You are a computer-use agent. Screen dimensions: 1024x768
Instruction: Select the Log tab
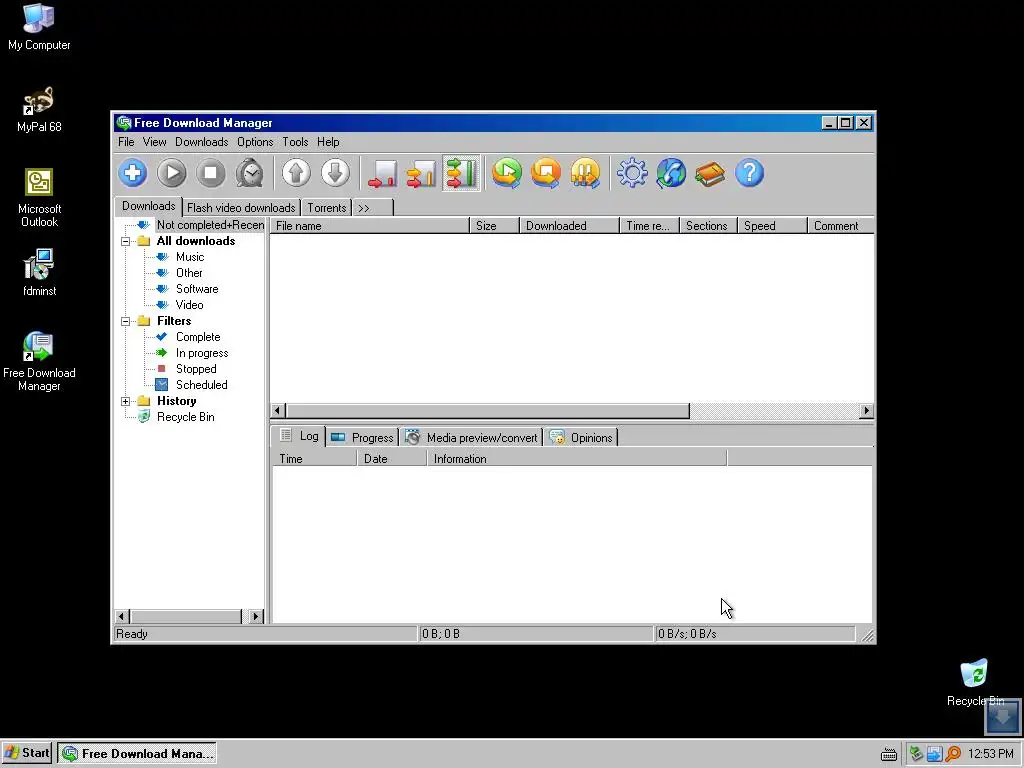(x=299, y=436)
